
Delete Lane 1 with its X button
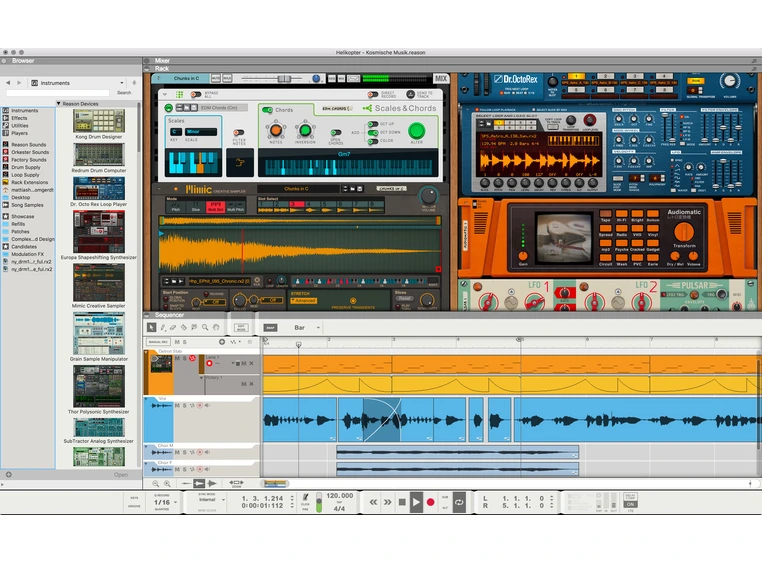click(x=251, y=364)
